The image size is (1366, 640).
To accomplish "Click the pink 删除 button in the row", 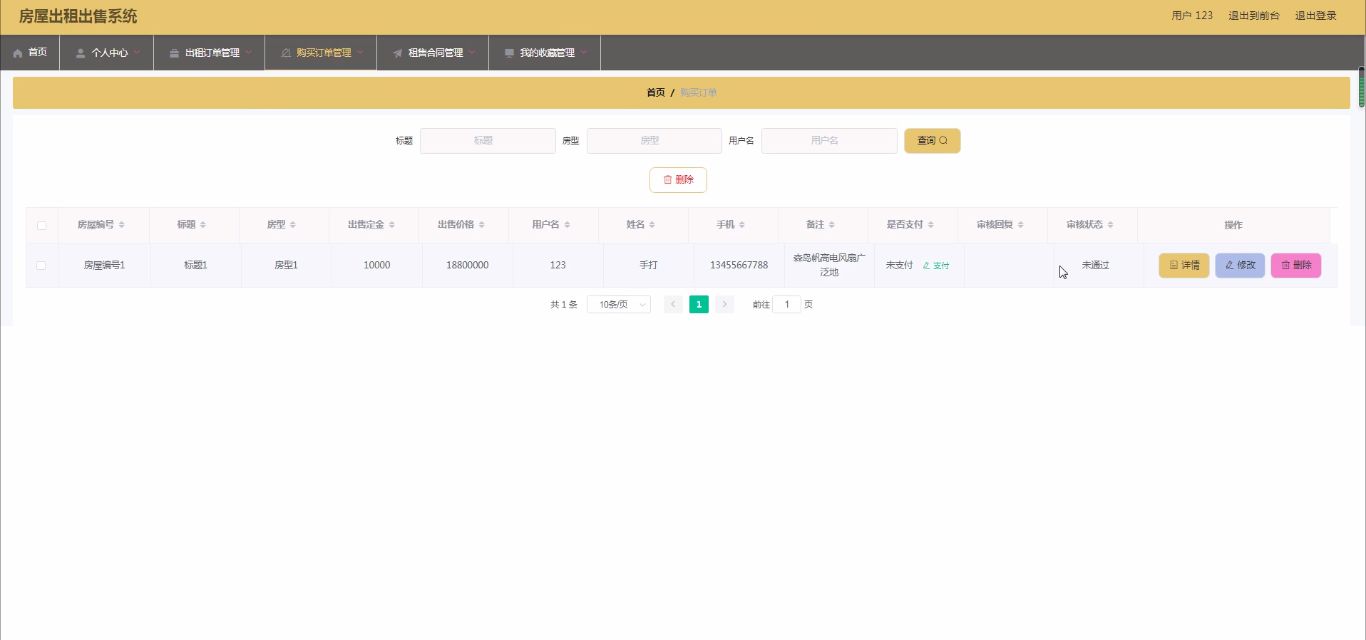I will coord(1296,266).
